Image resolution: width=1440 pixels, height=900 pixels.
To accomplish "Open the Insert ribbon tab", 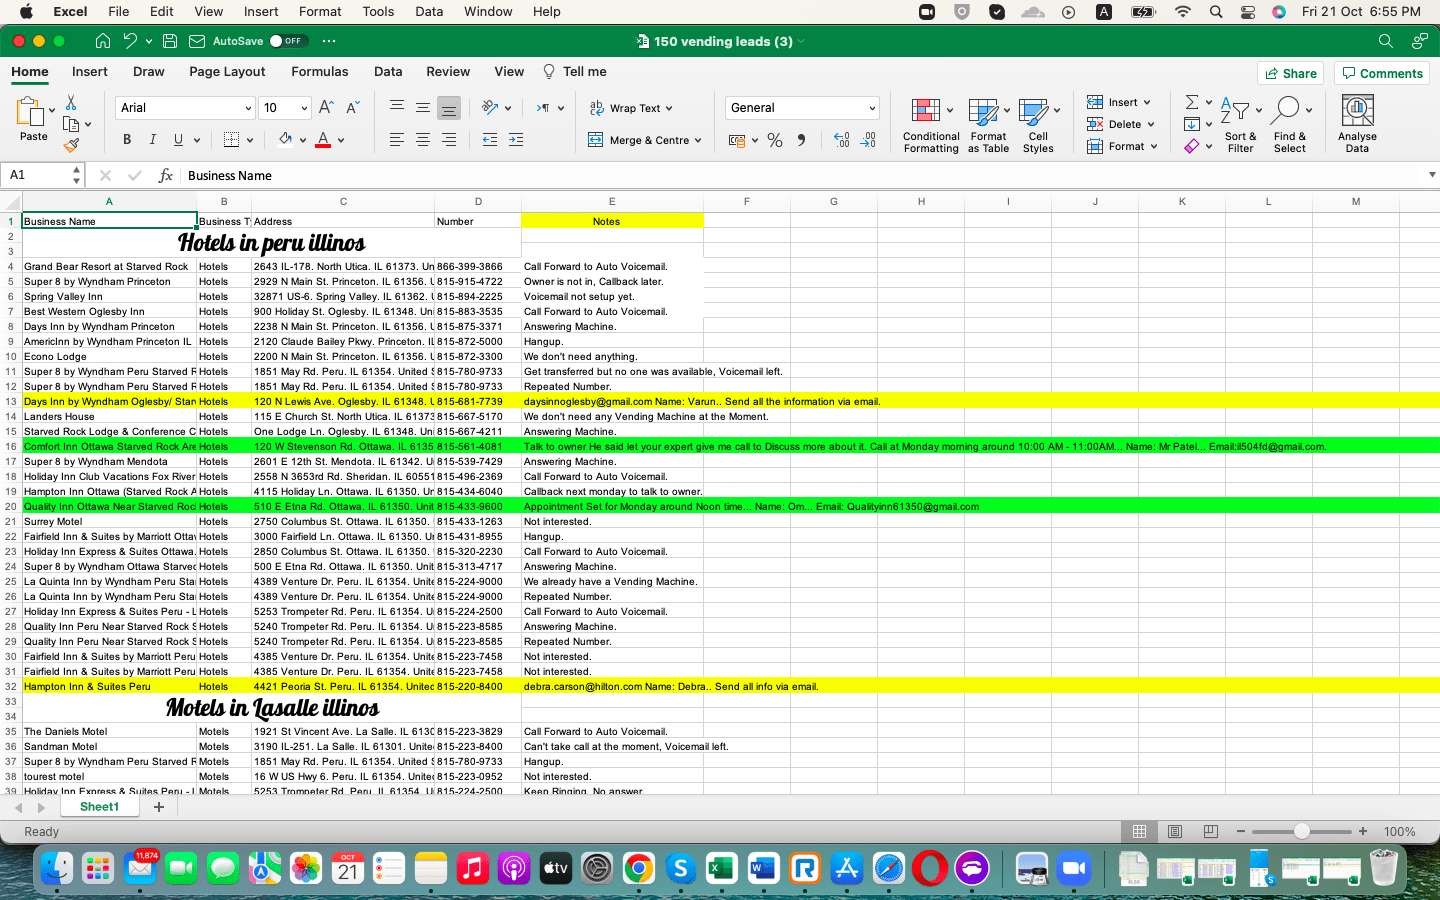I will (90, 72).
